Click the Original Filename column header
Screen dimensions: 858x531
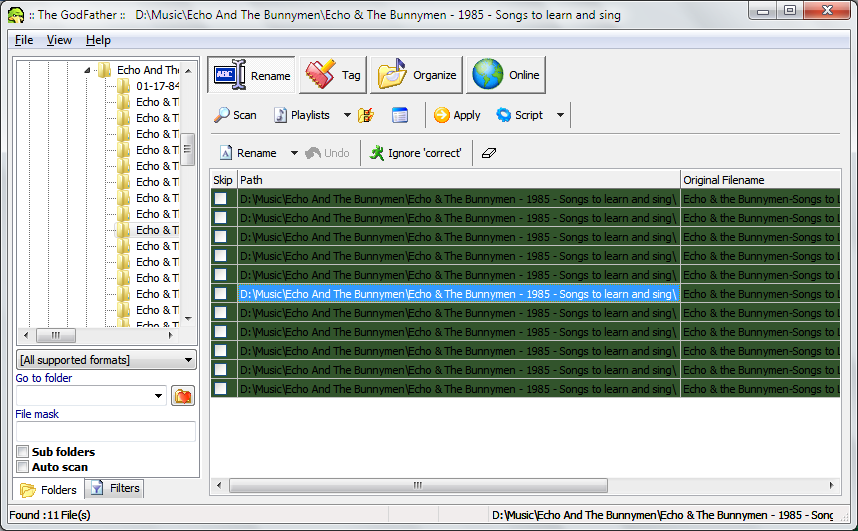click(x=760, y=180)
